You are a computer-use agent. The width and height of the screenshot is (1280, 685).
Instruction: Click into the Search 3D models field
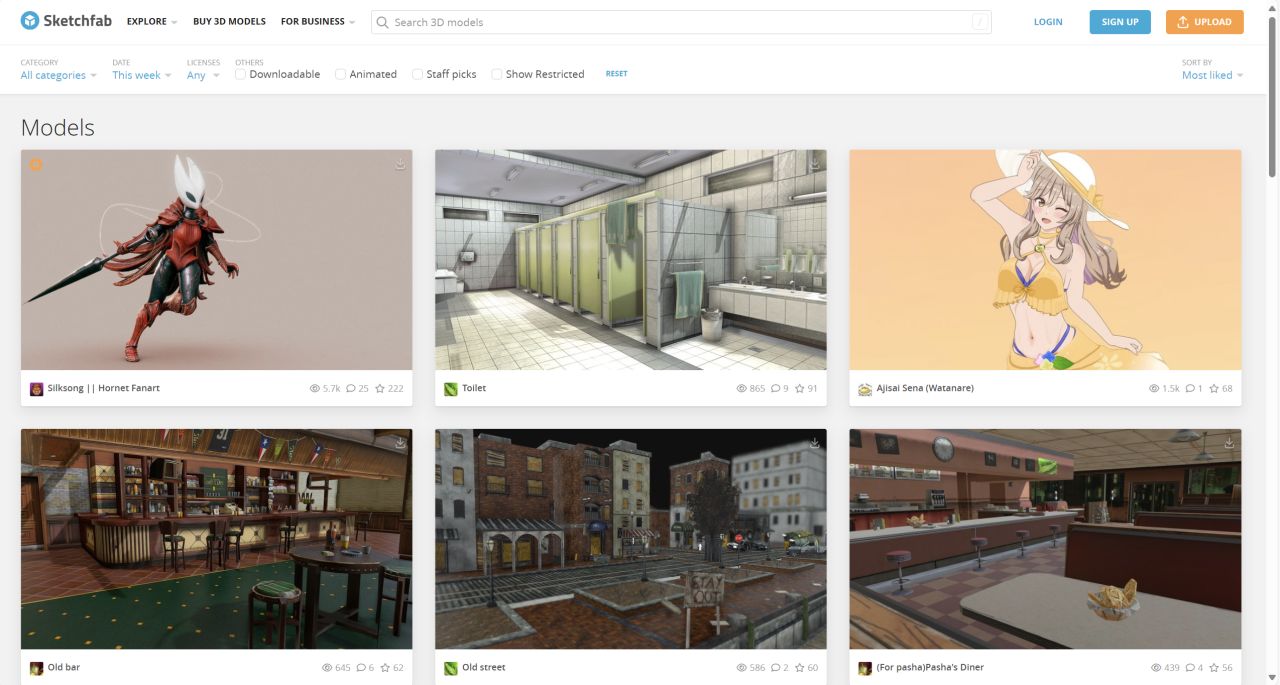pyautogui.click(x=680, y=22)
